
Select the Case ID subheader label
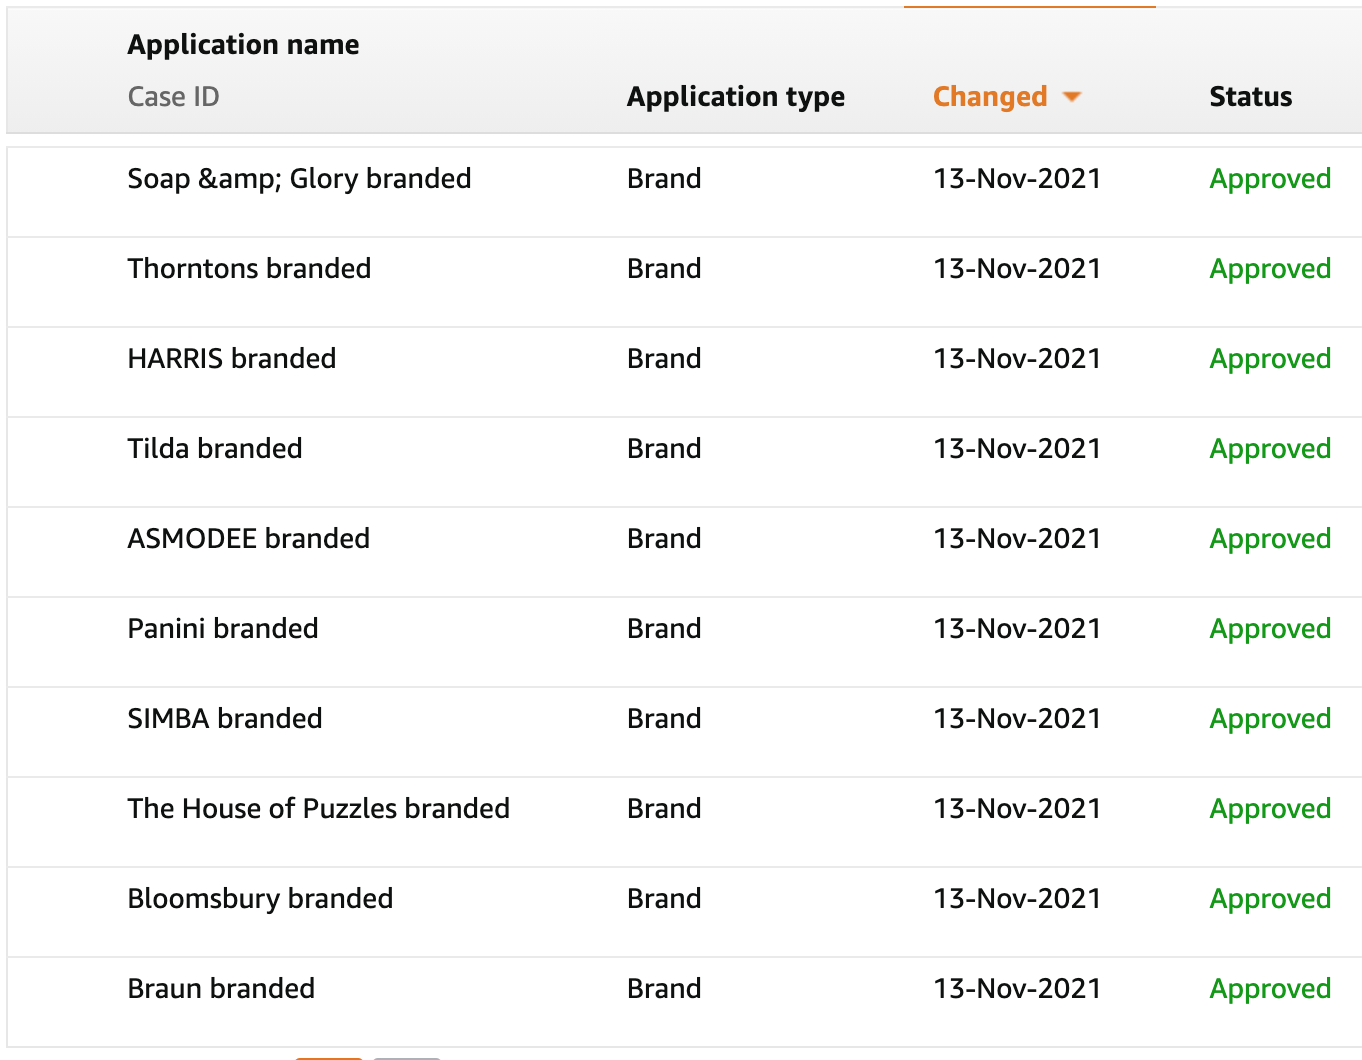pyautogui.click(x=173, y=97)
